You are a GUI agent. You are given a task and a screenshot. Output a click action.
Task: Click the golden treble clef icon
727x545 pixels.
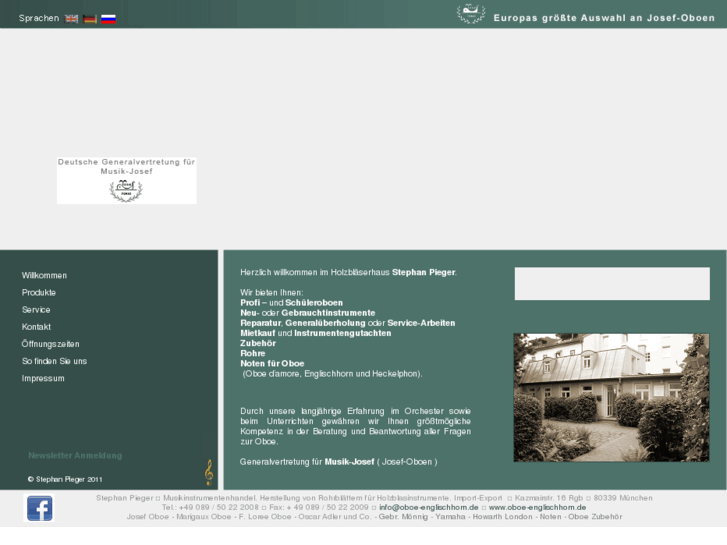click(209, 472)
